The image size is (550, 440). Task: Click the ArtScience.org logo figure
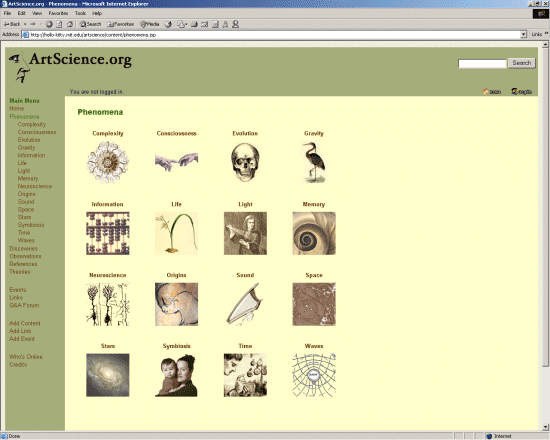tap(20, 68)
